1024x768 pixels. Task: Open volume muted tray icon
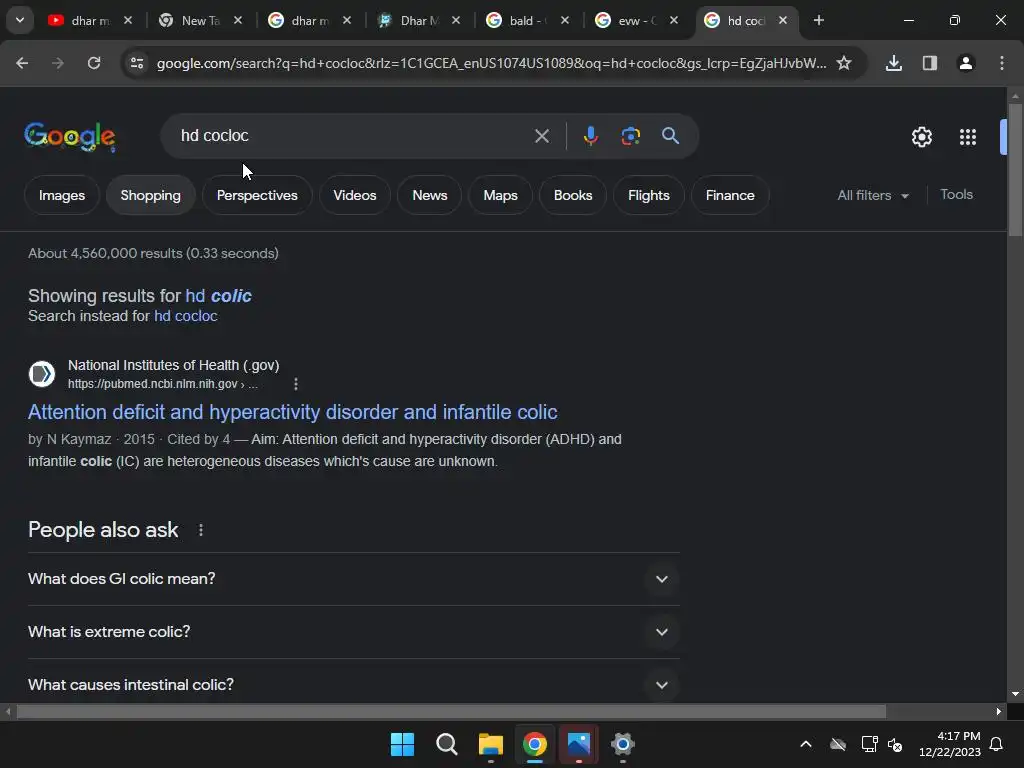coord(895,744)
